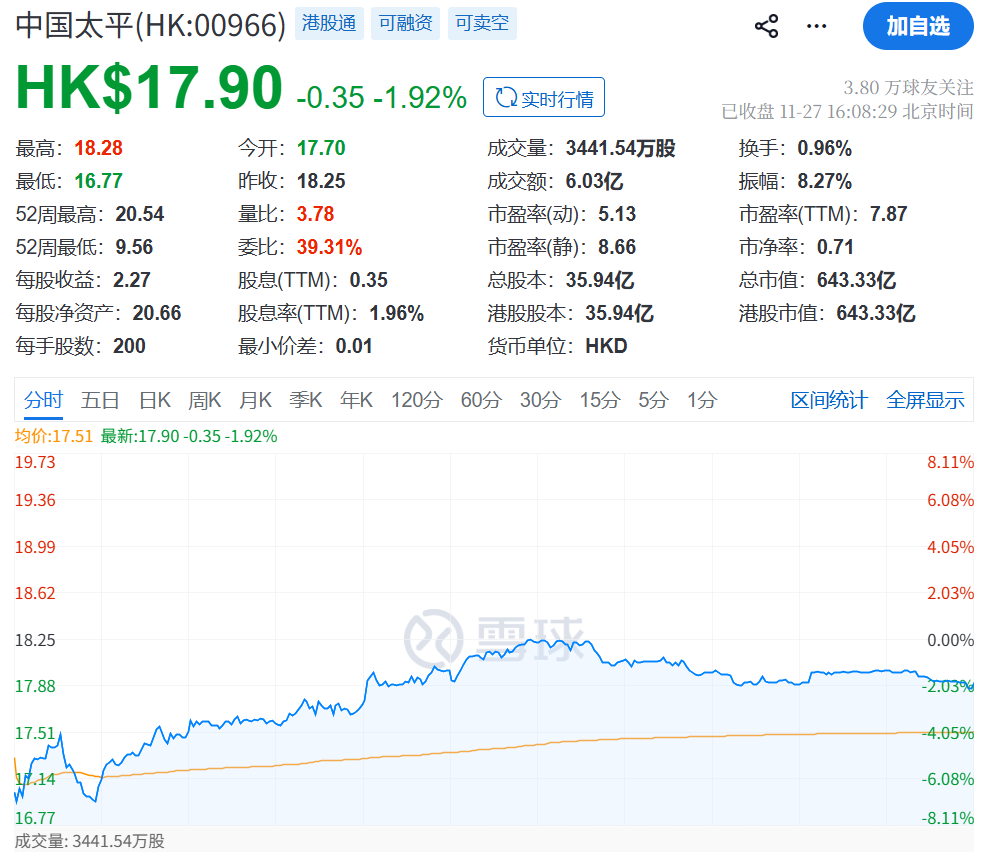Open the 月K candlestick tab

coord(255,400)
